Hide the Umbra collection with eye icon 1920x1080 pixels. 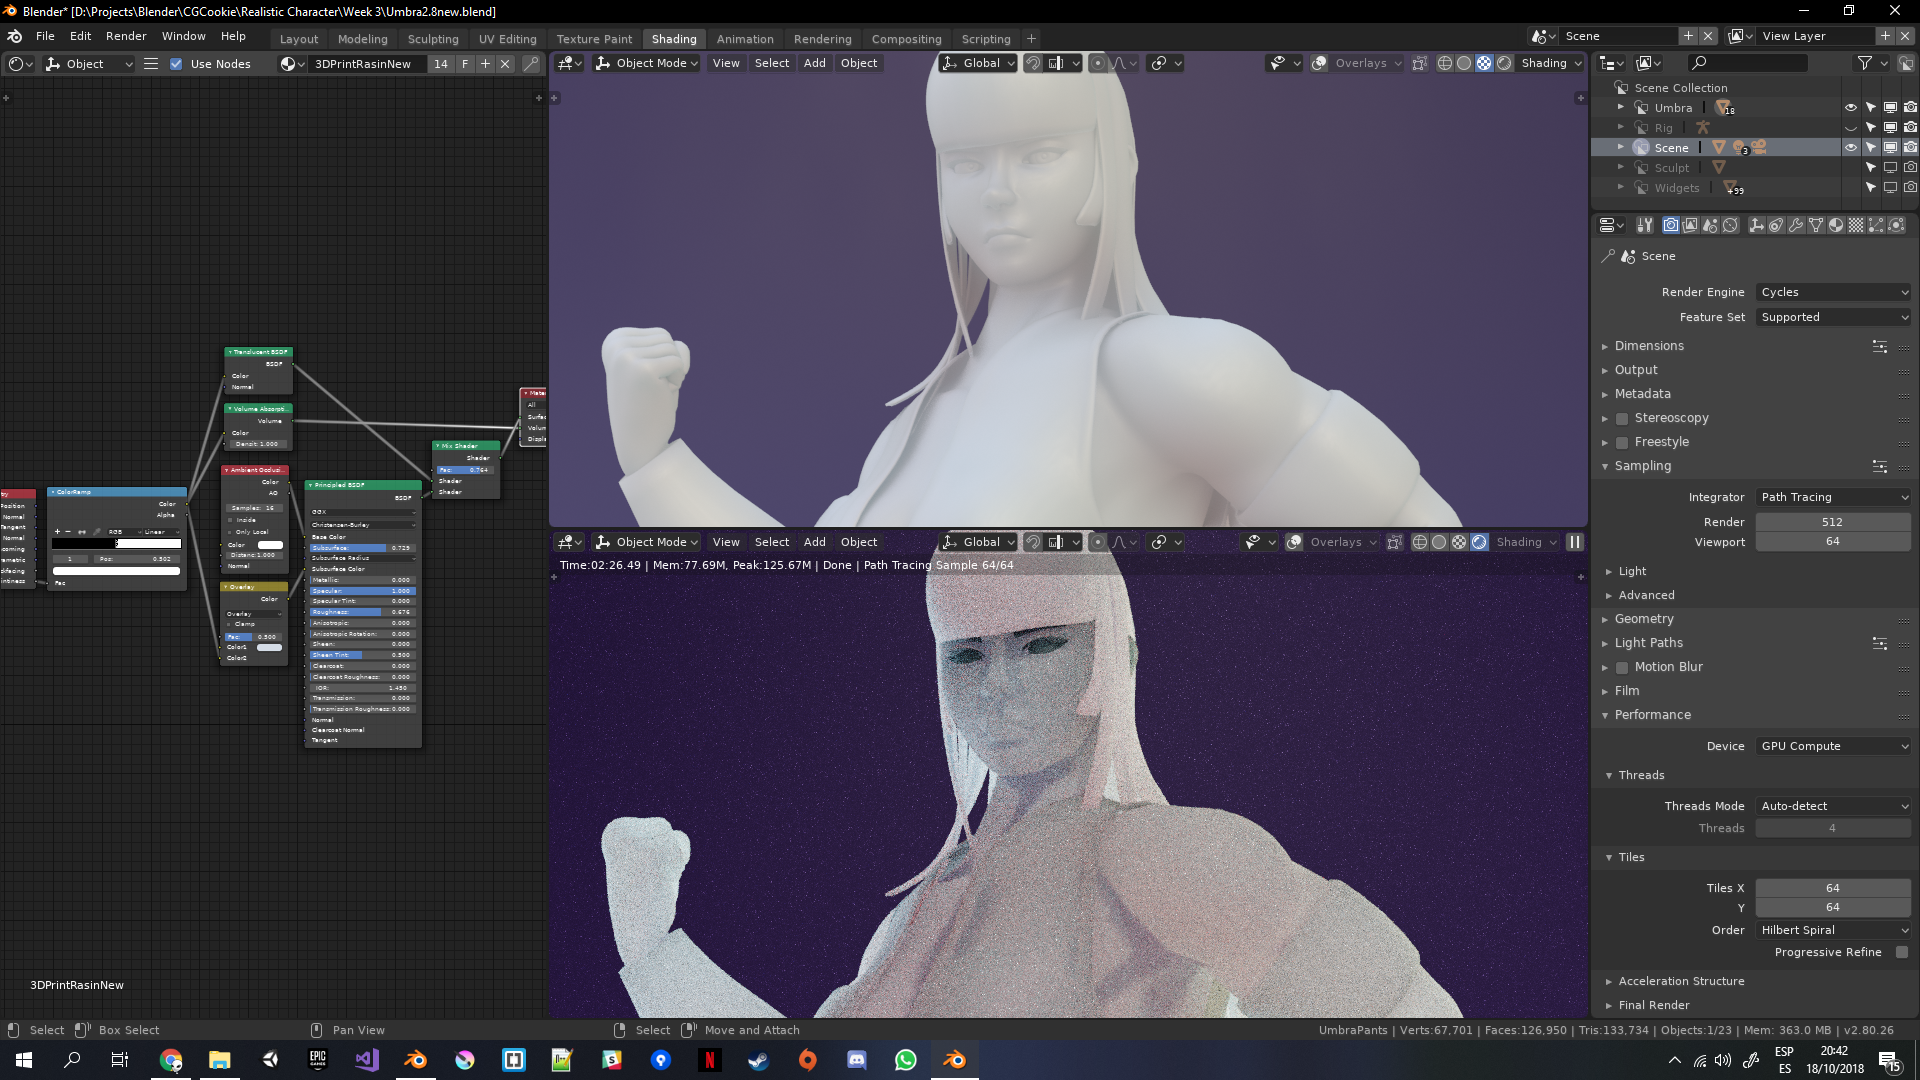[1850, 107]
